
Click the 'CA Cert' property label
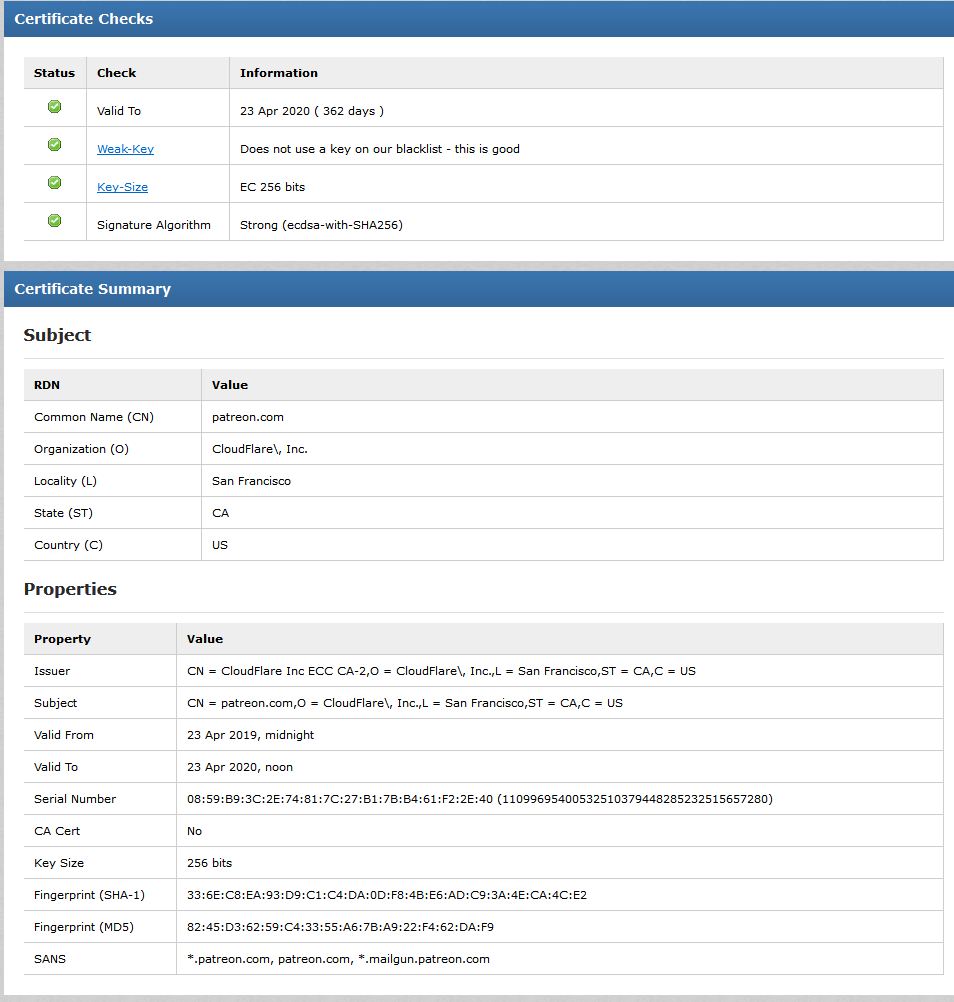pos(57,831)
